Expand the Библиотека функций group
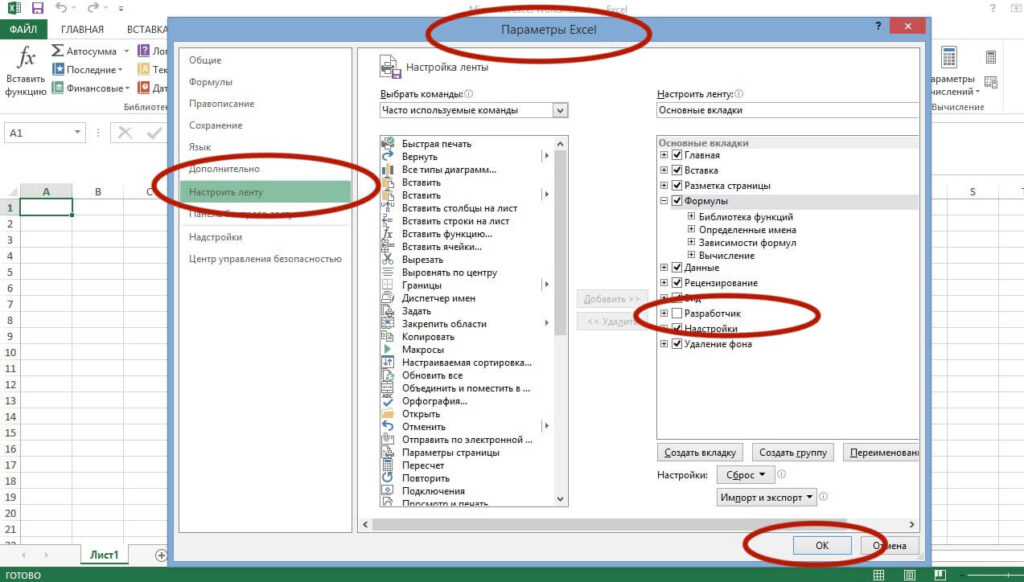Image resolution: width=1024 pixels, height=582 pixels. pyautogui.click(x=691, y=216)
